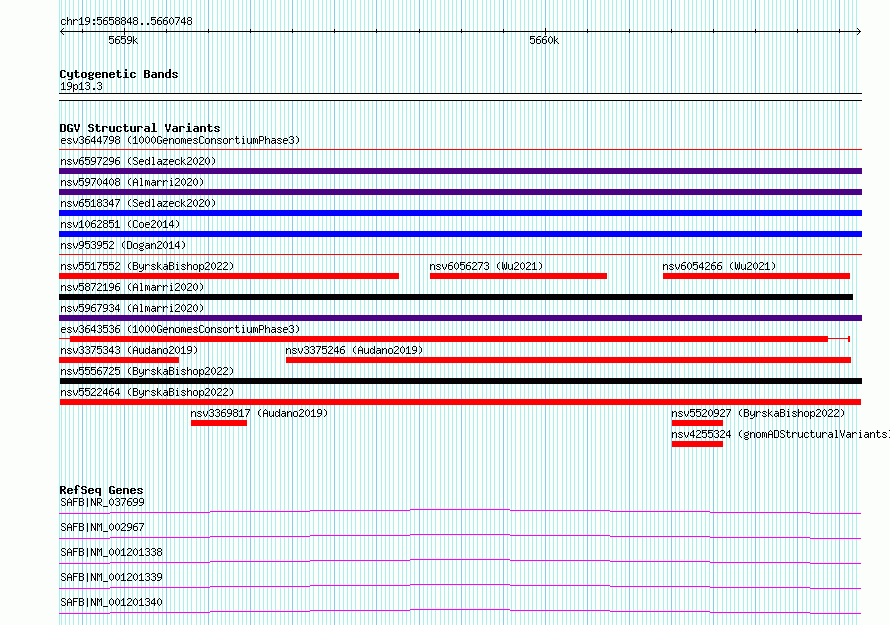Open the Cytogenetic Bands track title
Screen dimensions: 890x625
click(x=119, y=74)
